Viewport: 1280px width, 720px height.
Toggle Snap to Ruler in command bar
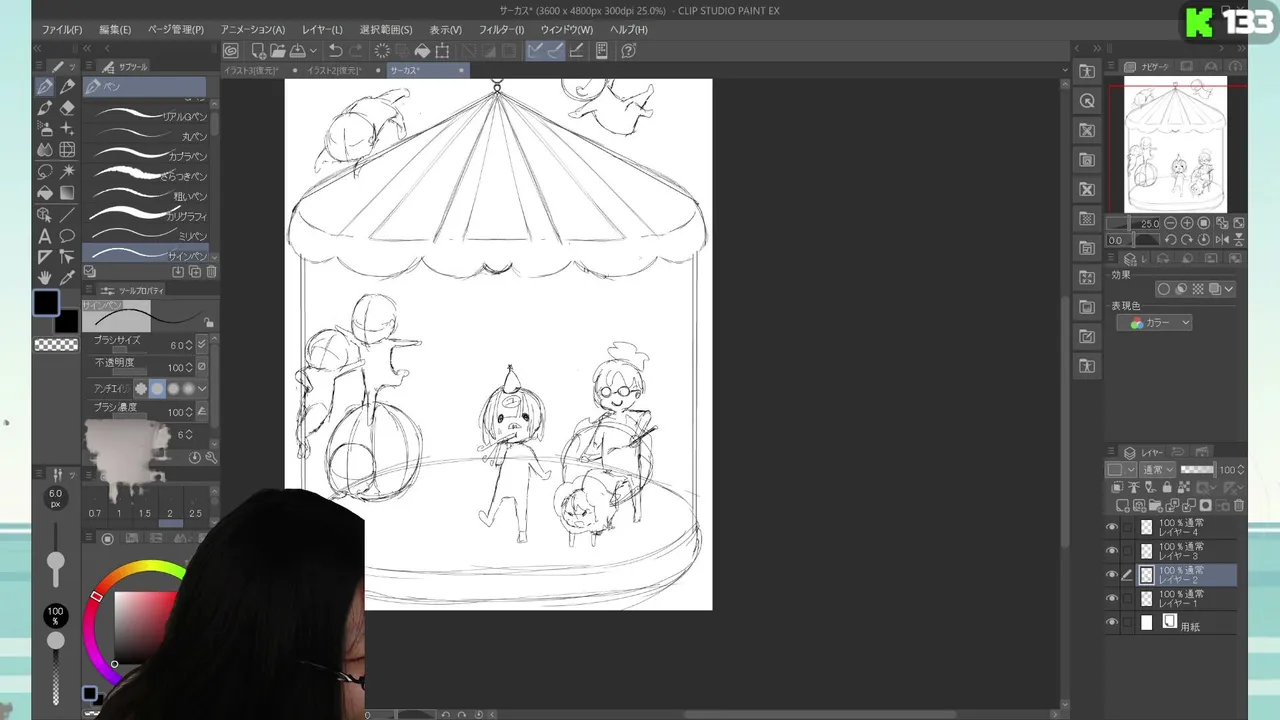click(x=536, y=51)
